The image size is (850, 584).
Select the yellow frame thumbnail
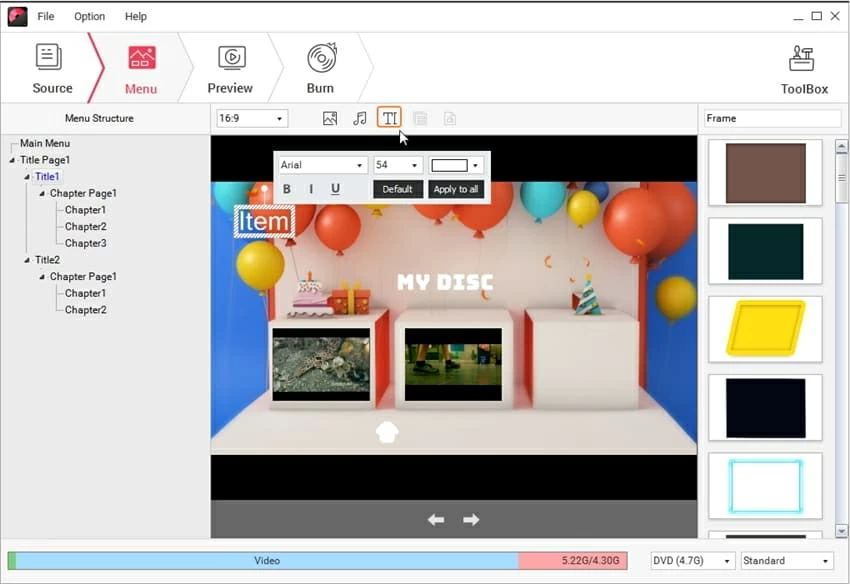click(x=765, y=329)
